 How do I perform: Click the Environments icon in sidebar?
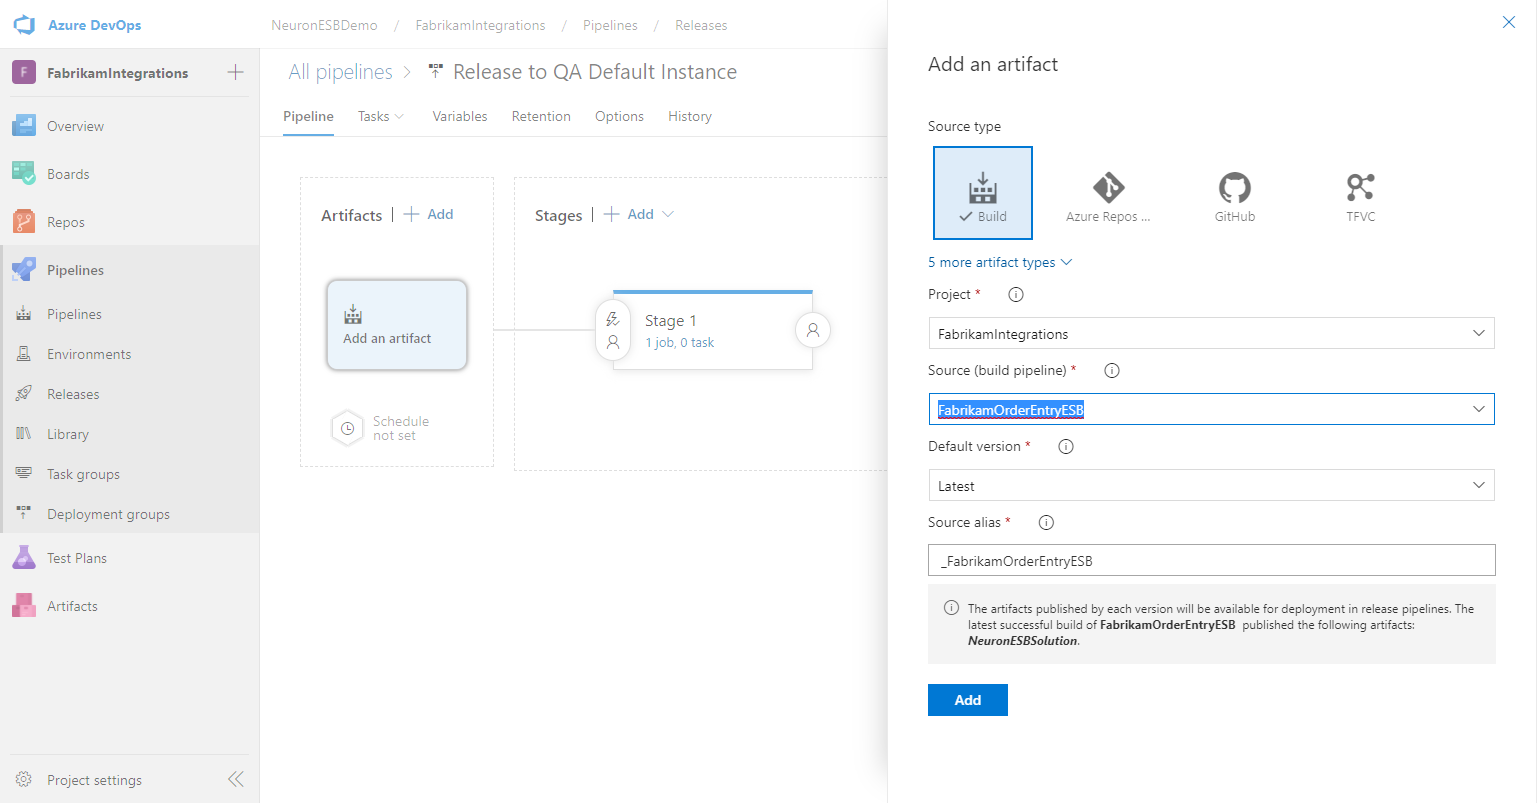(x=24, y=354)
